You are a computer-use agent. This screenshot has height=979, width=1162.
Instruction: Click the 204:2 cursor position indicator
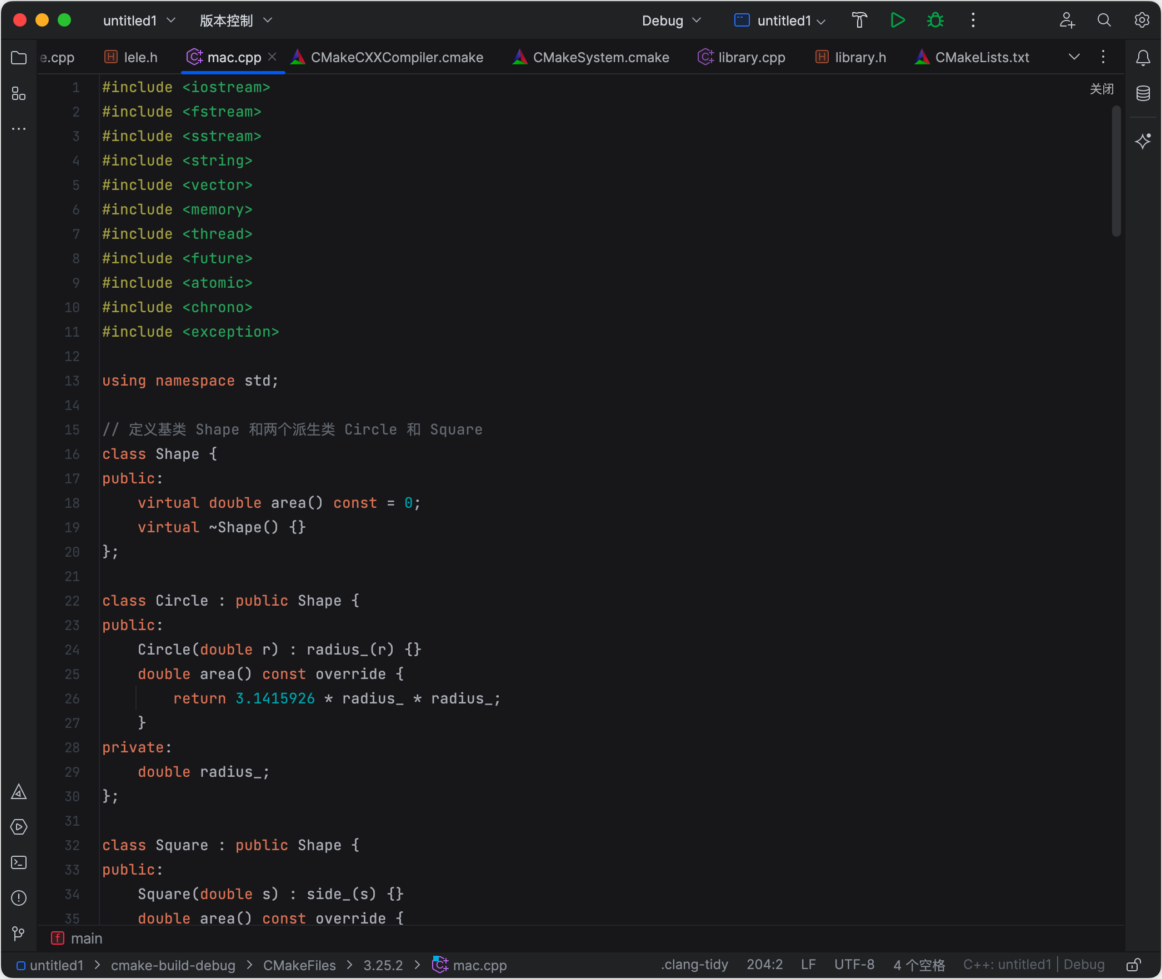tap(765, 964)
